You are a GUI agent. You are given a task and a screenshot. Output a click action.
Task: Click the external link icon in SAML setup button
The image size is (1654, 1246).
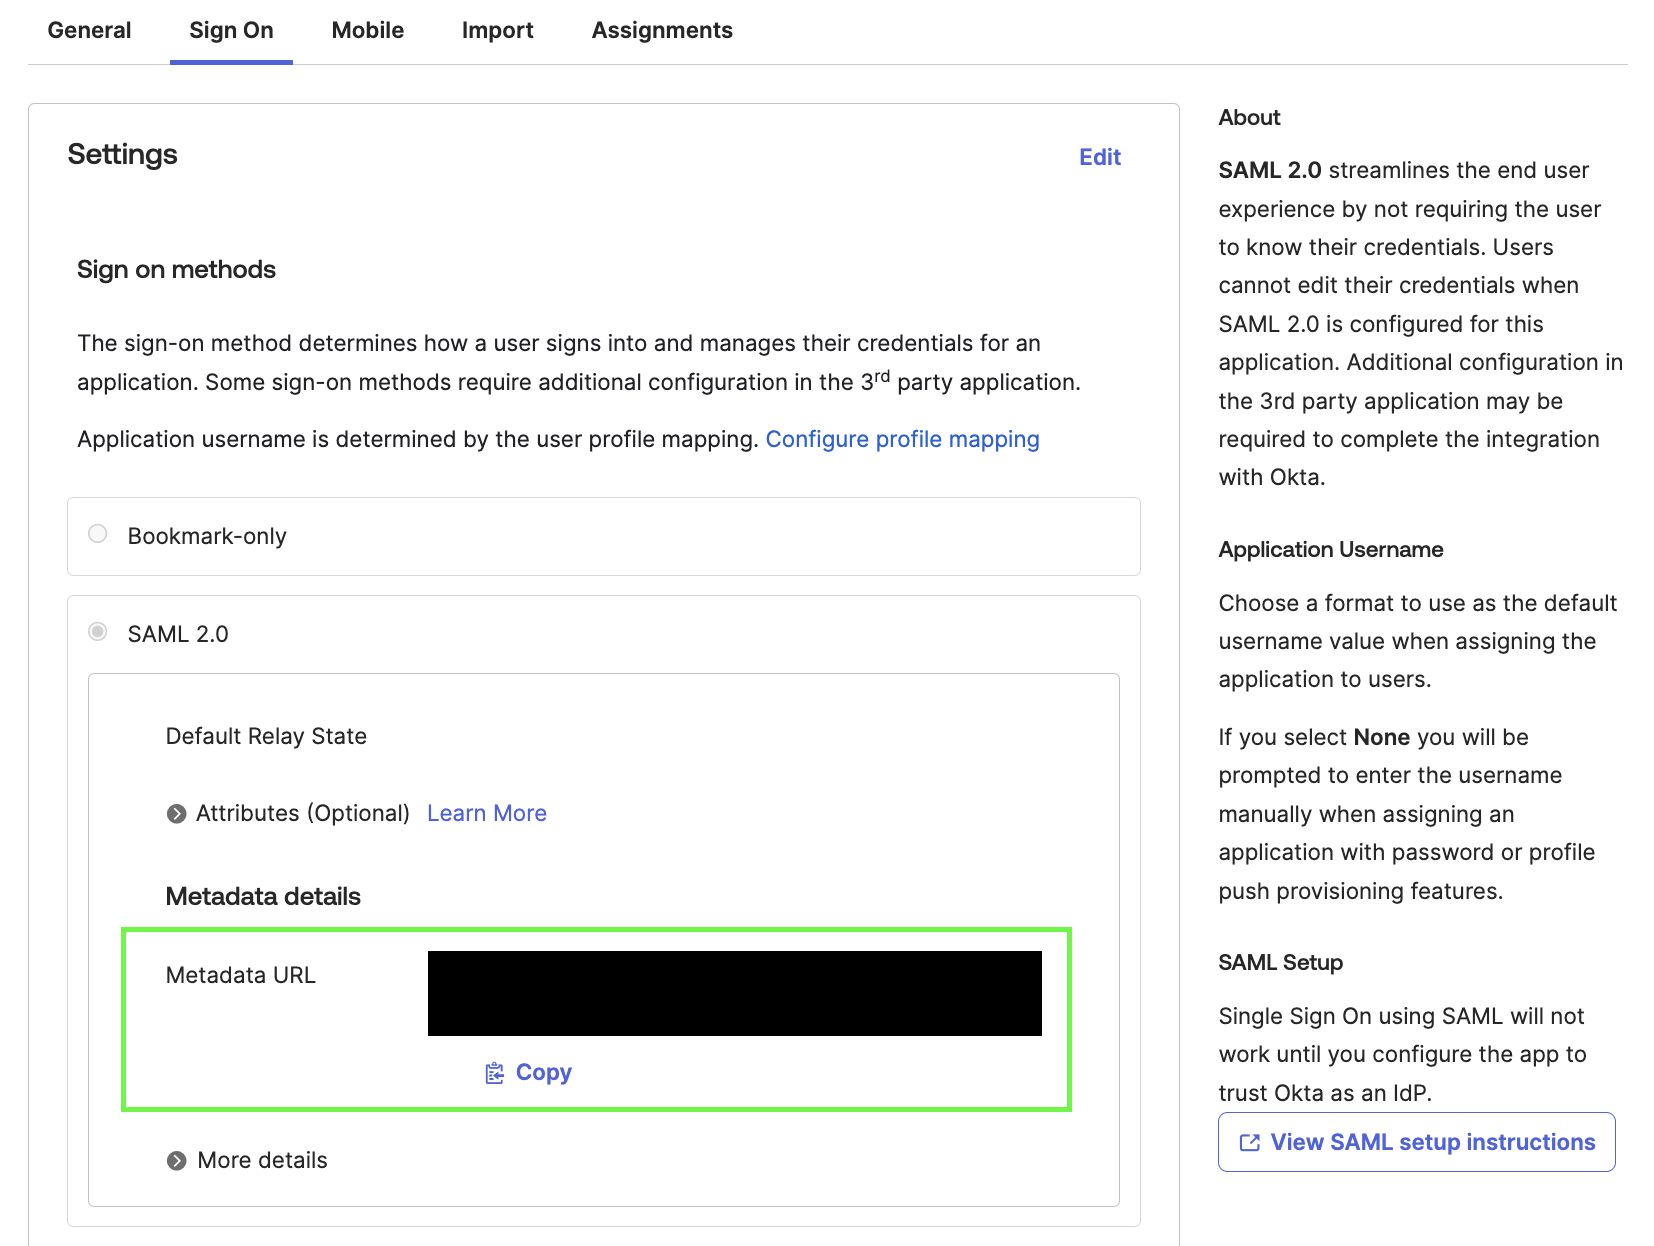pyautogui.click(x=1249, y=1141)
